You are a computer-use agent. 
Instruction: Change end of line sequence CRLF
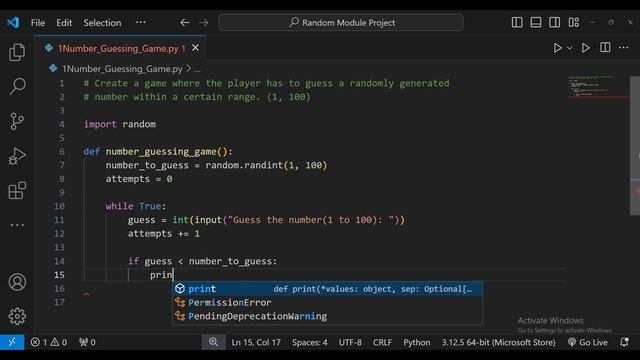click(x=382, y=342)
